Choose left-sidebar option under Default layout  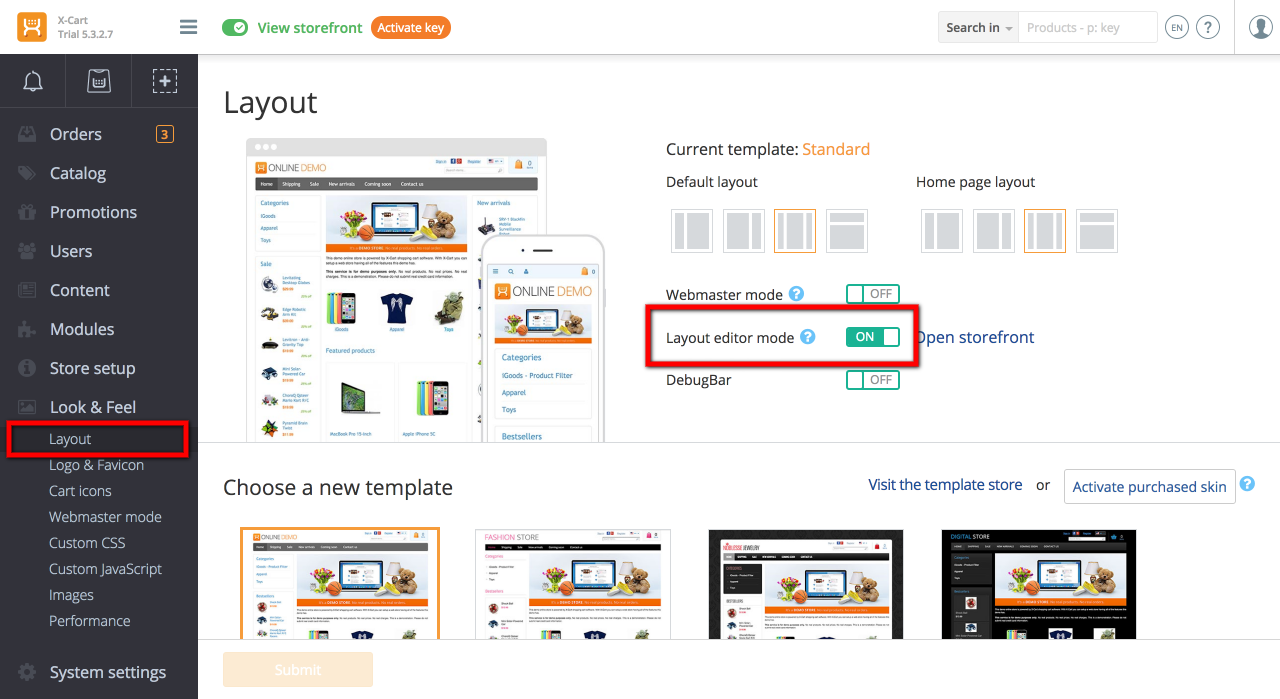tap(693, 231)
